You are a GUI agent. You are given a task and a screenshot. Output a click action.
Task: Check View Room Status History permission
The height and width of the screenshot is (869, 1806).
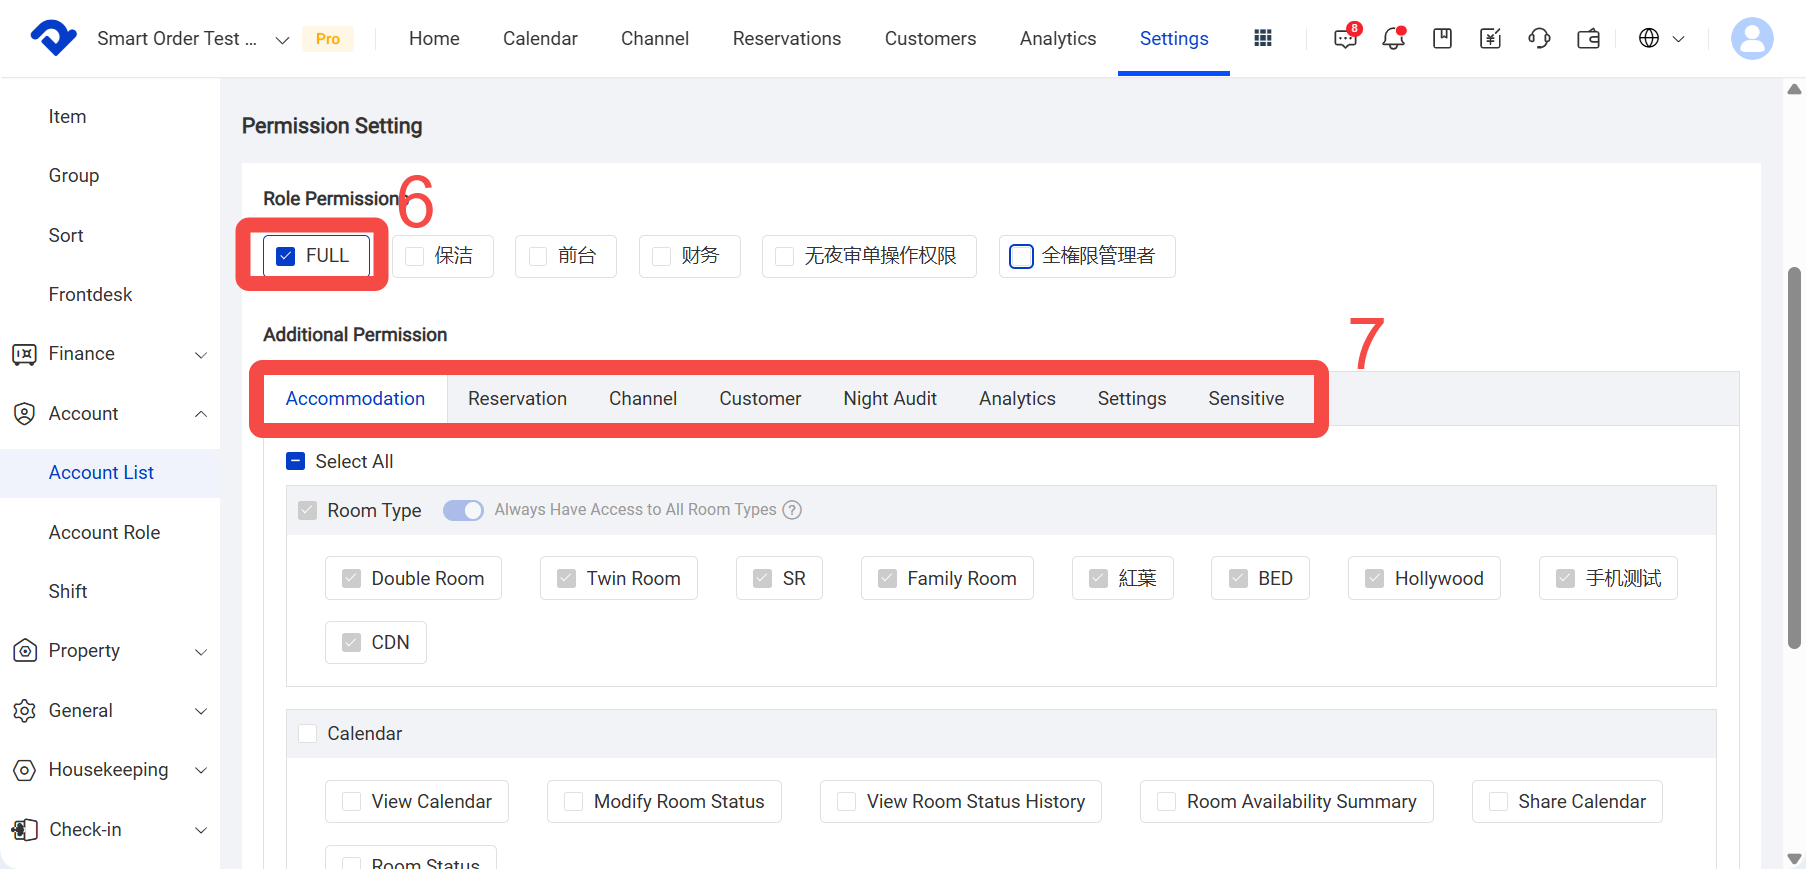pyautogui.click(x=846, y=802)
